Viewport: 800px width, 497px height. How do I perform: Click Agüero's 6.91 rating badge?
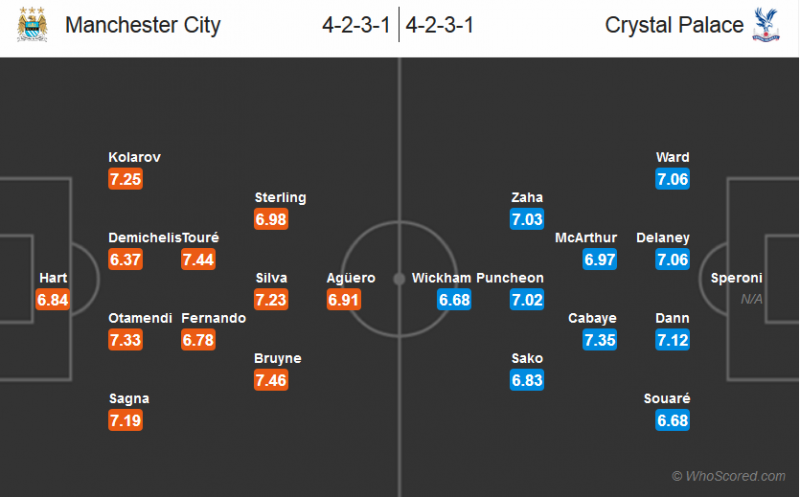coord(344,299)
